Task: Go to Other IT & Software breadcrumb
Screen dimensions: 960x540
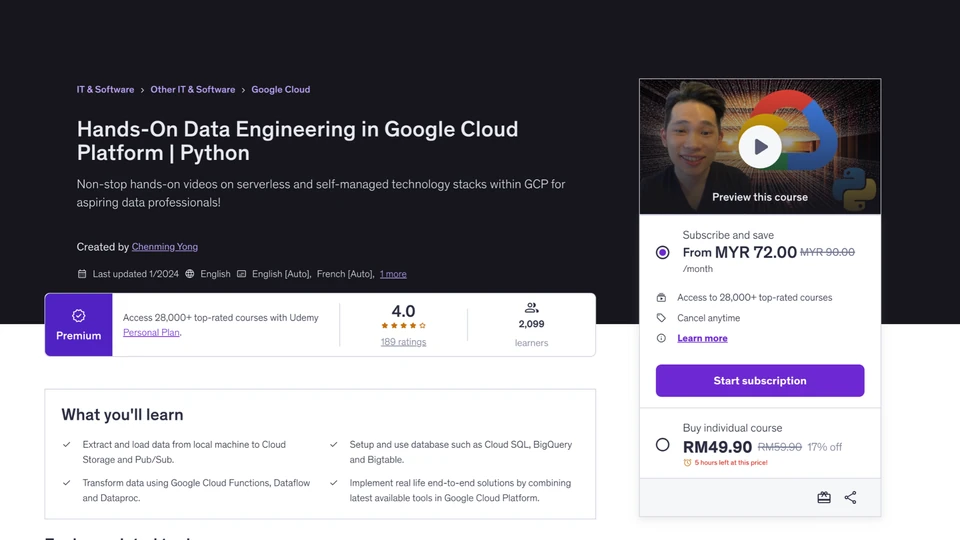Action: click(193, 89)
